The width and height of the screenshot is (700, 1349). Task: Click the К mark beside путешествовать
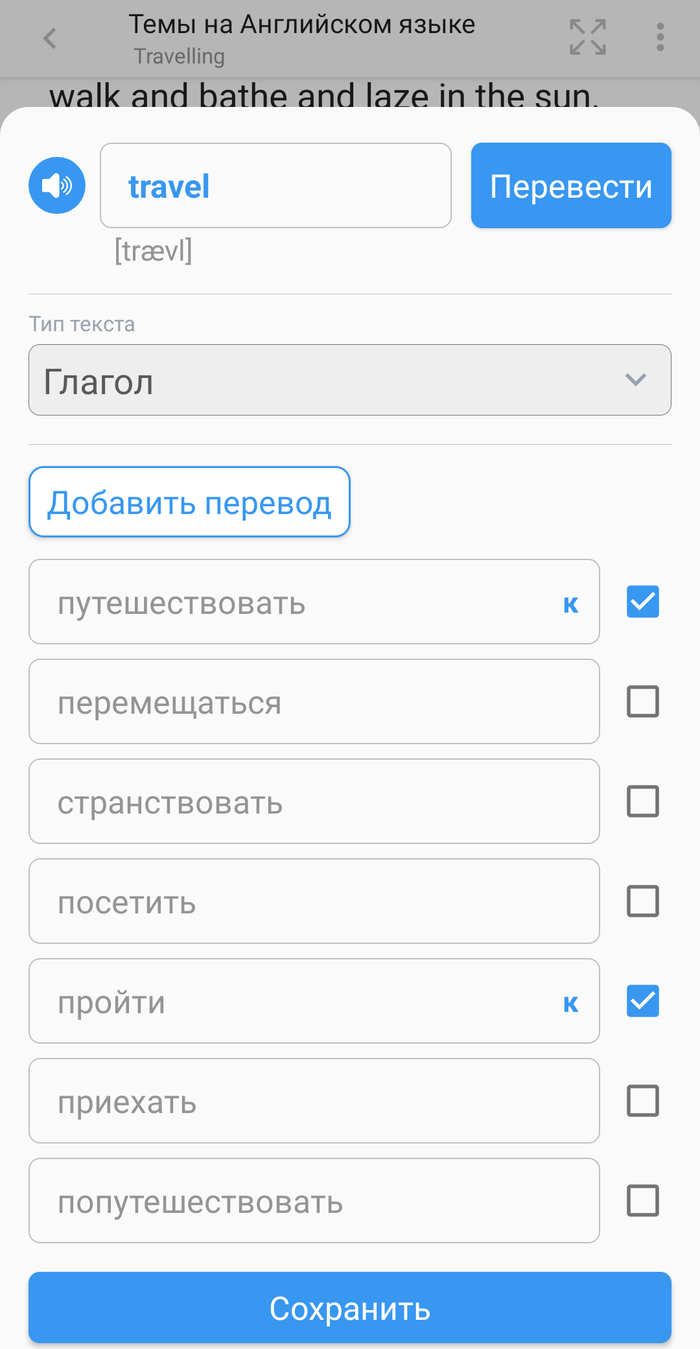pyautogui.click(x=571, y=604)
